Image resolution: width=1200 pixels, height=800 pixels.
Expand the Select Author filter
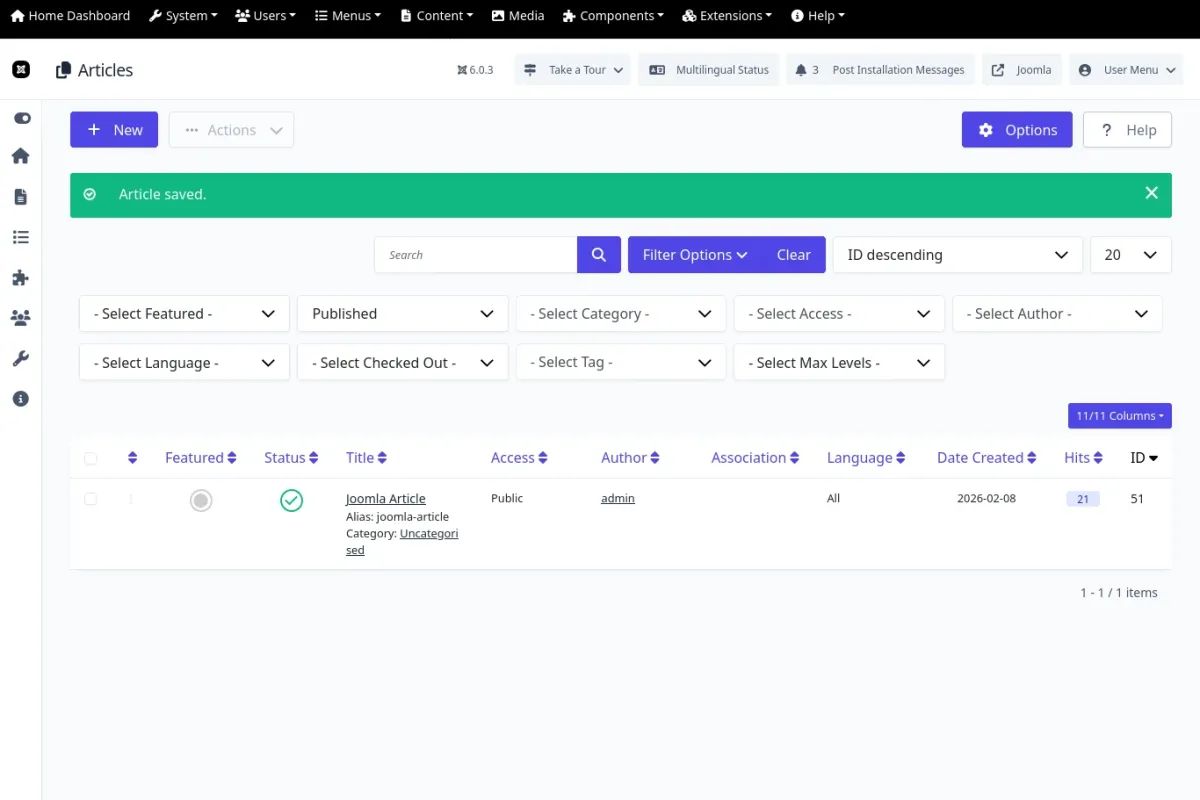point(1057,314)
